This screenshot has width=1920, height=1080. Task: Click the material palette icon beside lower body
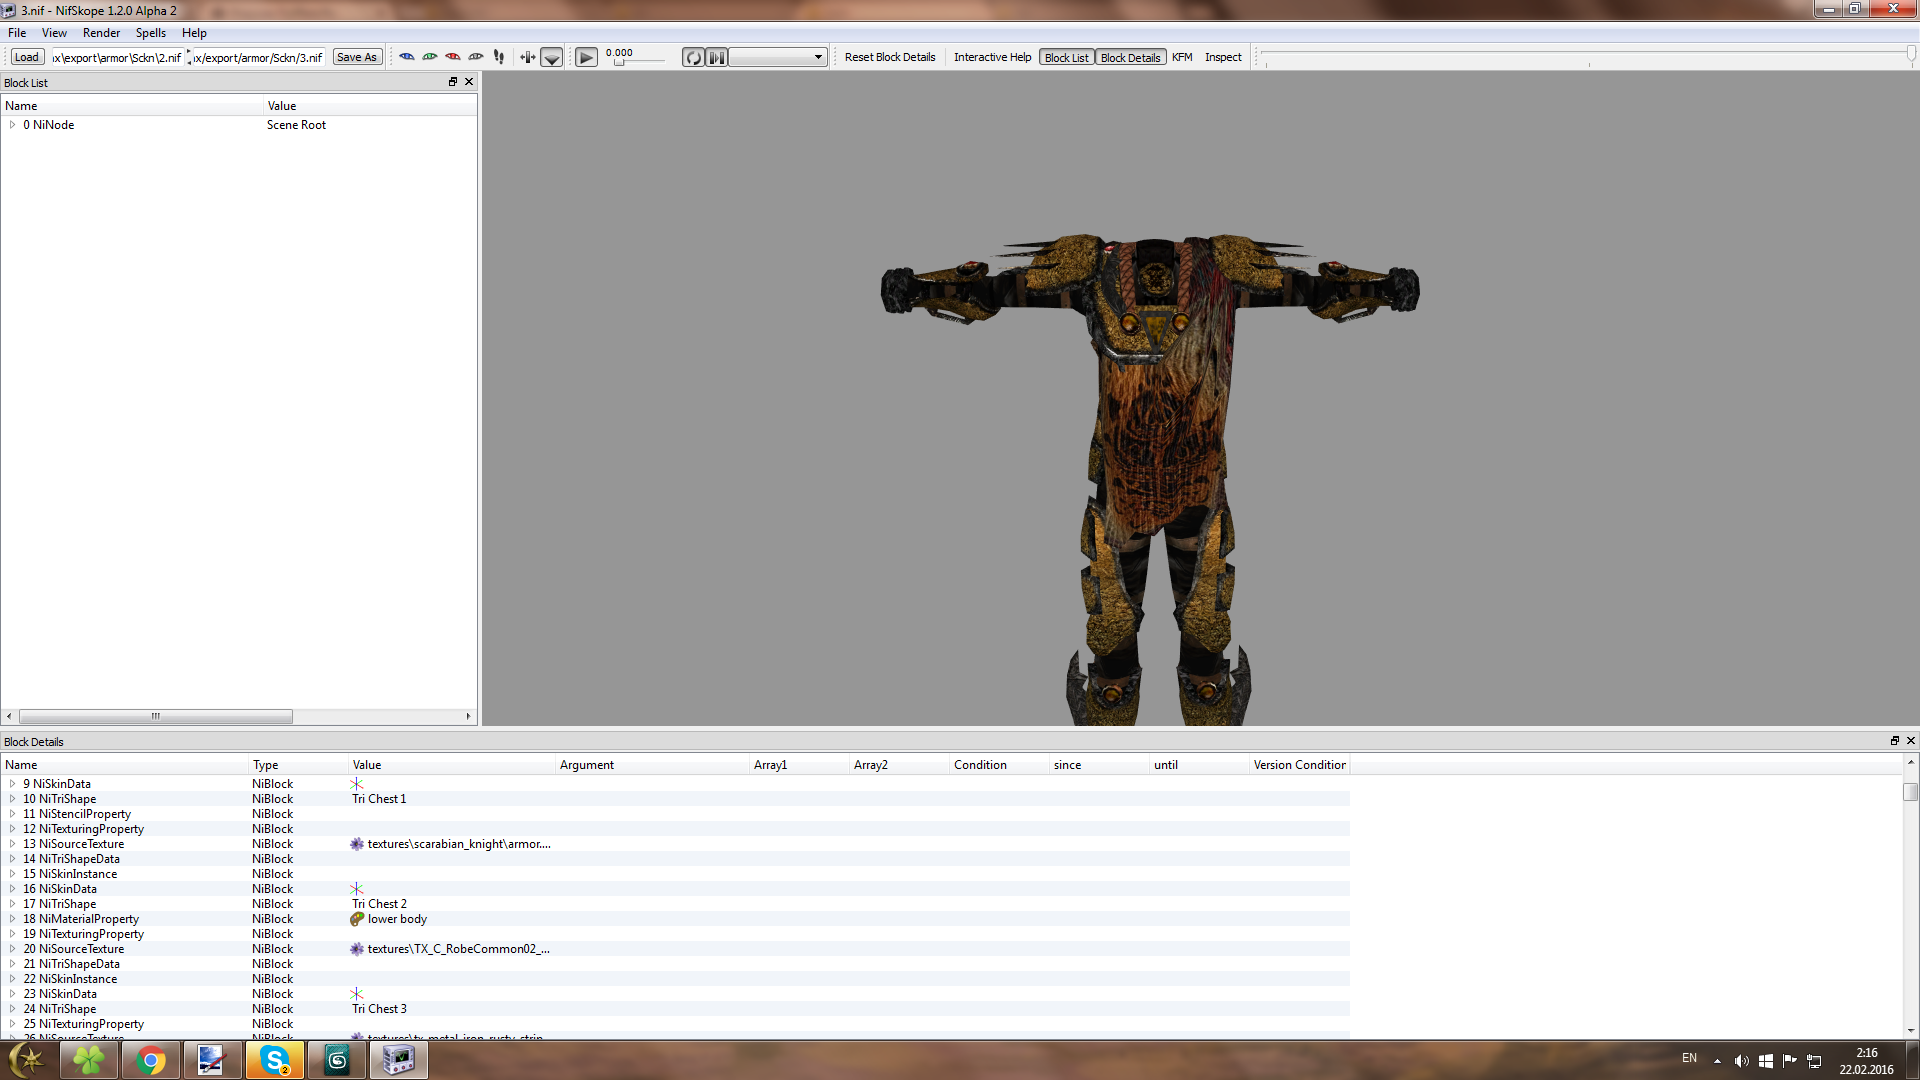tap(357, 919)
